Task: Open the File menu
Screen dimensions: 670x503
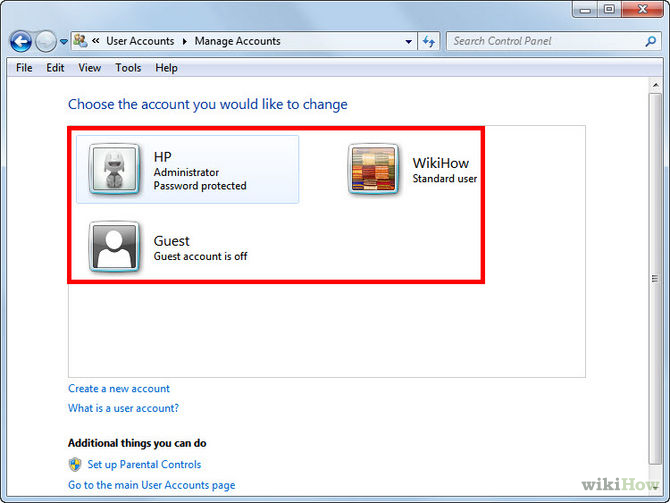Action: coord(24,68)
